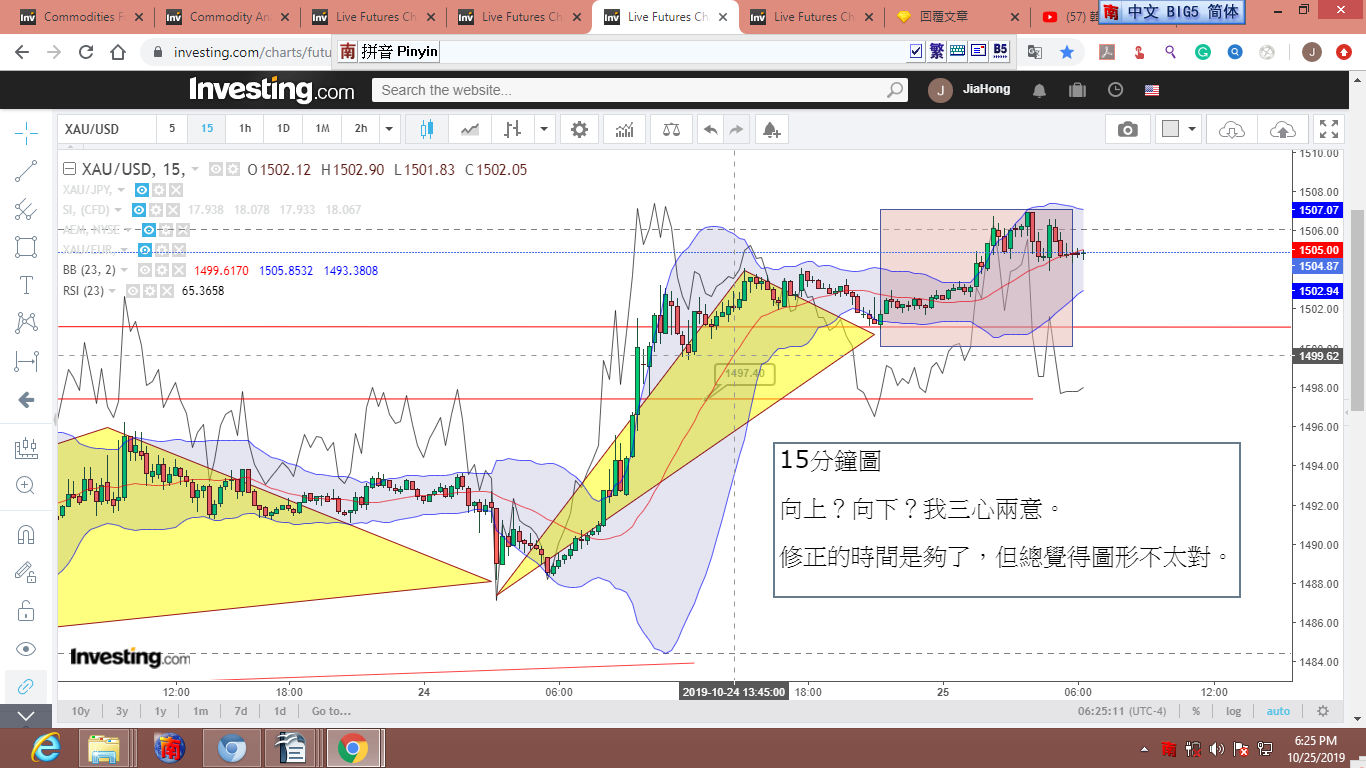Open the chart style dropdown arrow
Image resolution: width=1366 pixels, height=768 pixels.
544,129
